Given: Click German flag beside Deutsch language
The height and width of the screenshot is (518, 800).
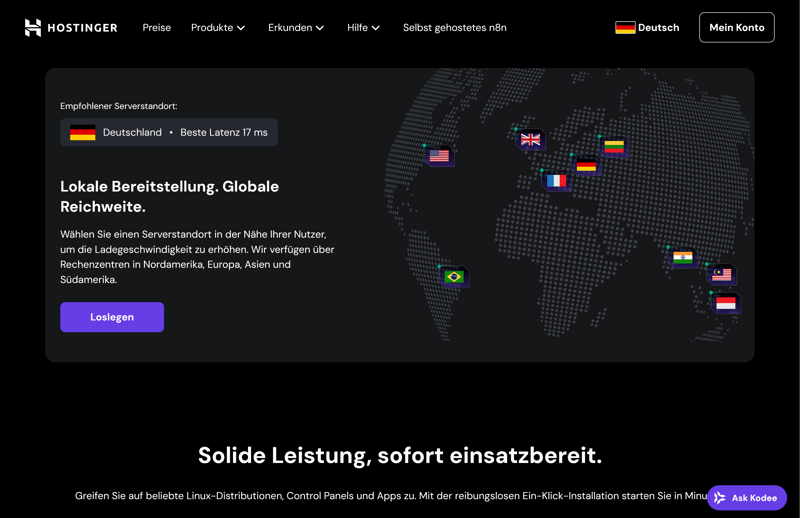Looking at the screenshot, I should (625, 28).
